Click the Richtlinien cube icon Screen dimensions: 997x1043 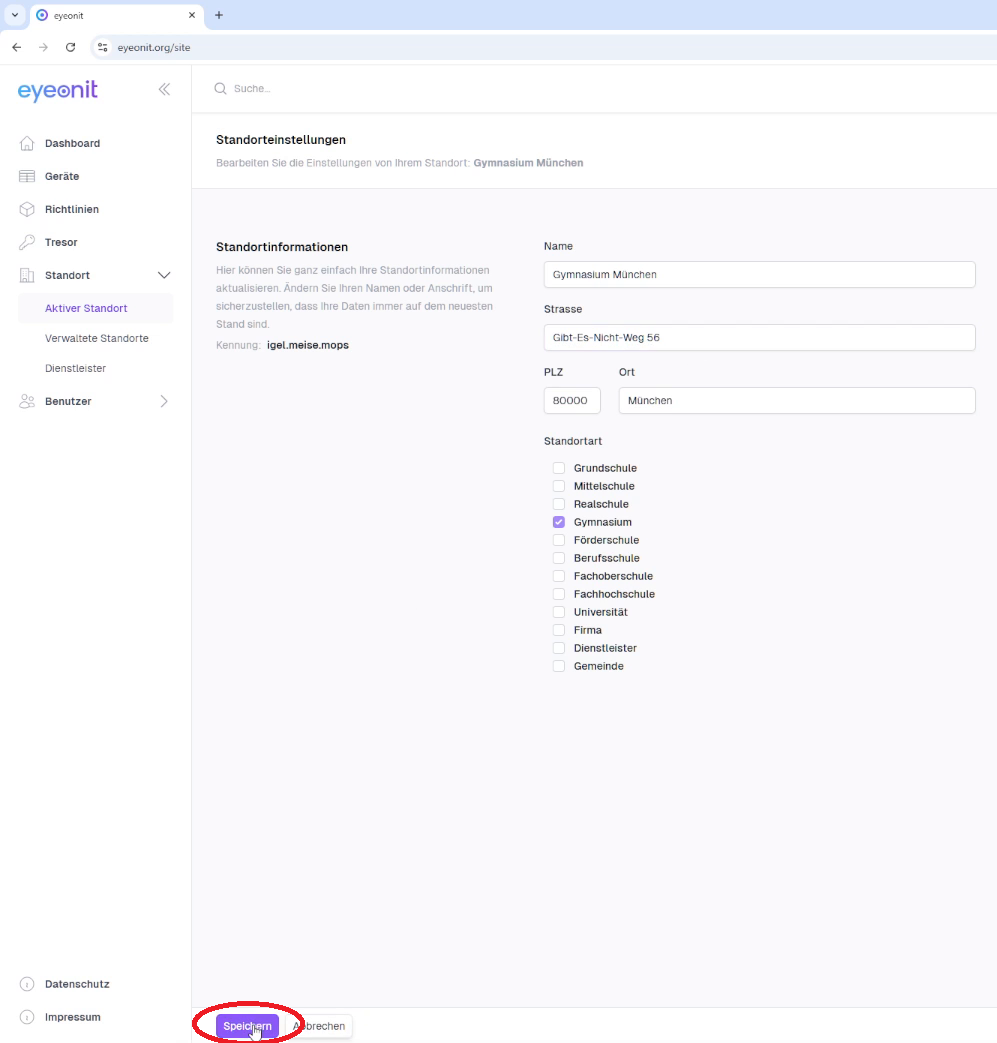27,209
